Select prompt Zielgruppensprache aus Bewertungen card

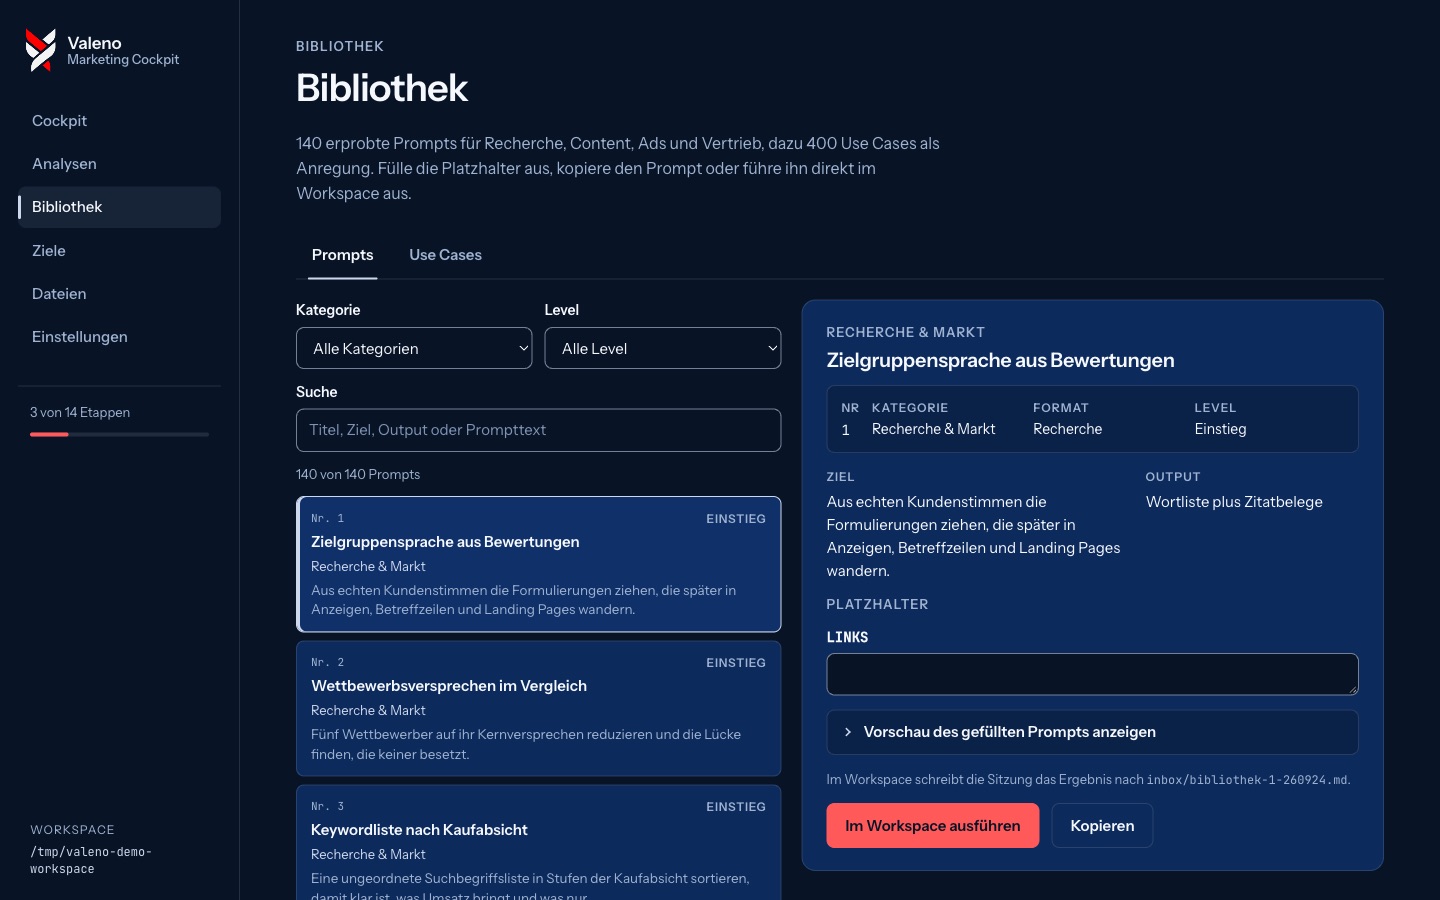538,564
